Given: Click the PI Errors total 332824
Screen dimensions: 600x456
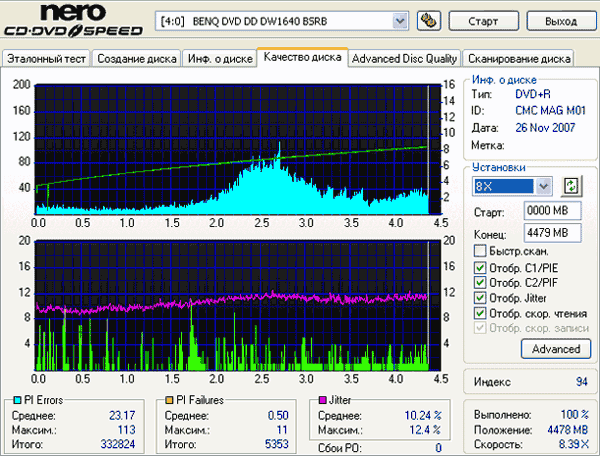Looking at the screenshot, I should 118,444.
